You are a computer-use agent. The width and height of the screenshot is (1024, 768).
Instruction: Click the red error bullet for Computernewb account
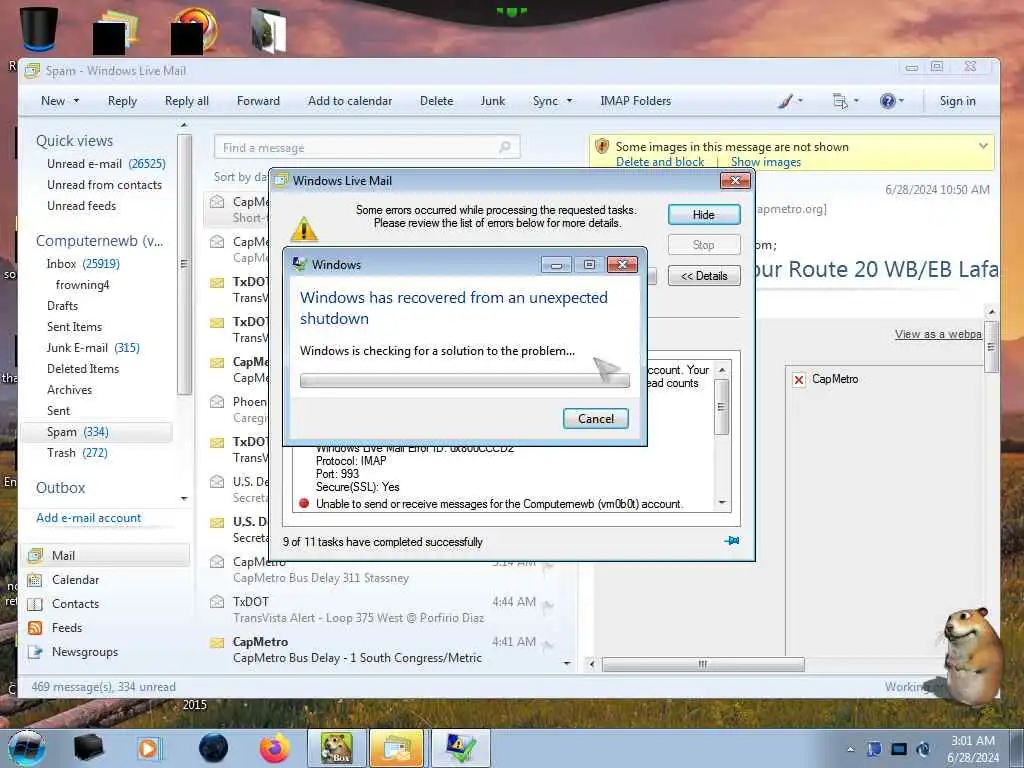304,504
